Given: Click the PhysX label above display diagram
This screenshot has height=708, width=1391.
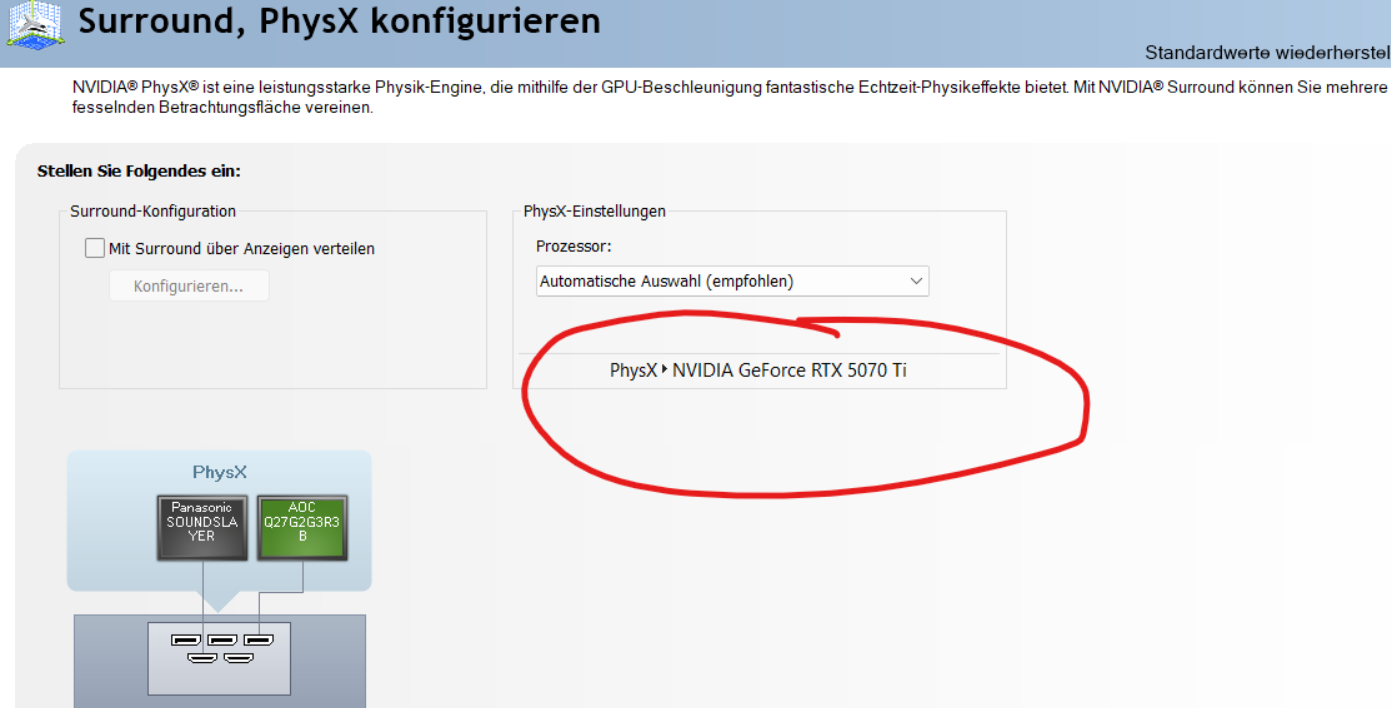Looking at the screenshot, I should click(x=219, y=471).
